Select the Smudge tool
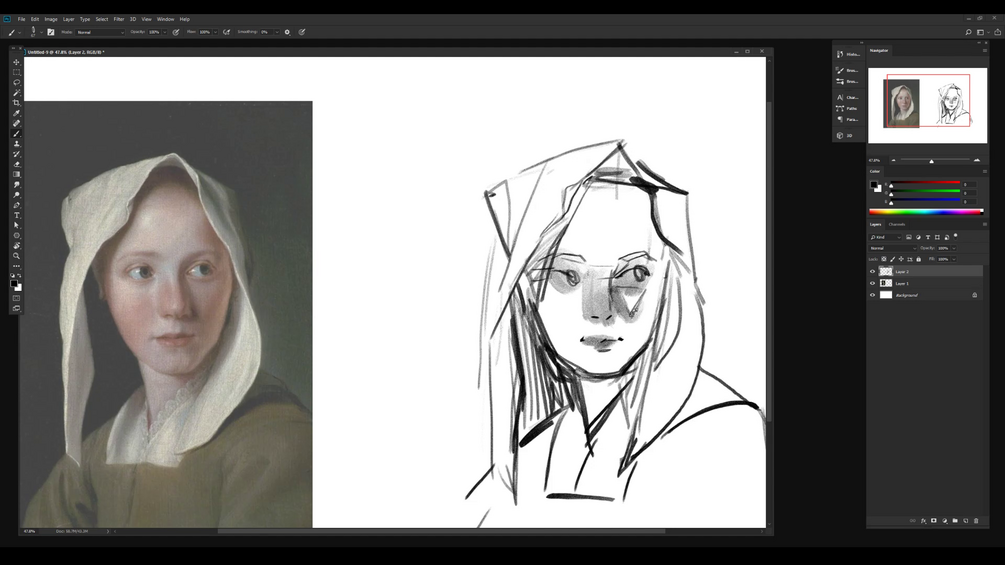This screenshot has height=565, width=1005. coord(17,184)
